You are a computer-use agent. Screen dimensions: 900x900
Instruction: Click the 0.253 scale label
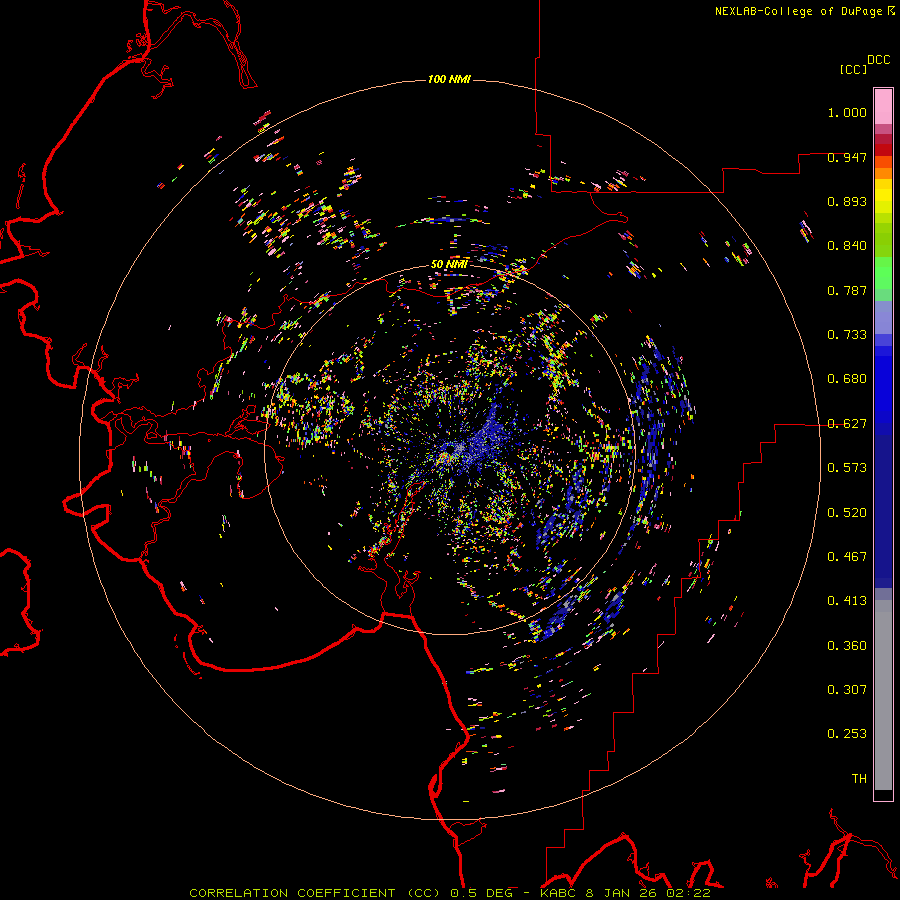coord(847,734)
